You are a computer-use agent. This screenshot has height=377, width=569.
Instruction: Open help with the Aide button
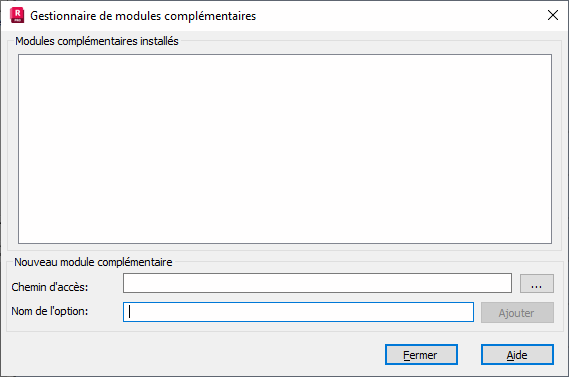(x=517, y=355)
